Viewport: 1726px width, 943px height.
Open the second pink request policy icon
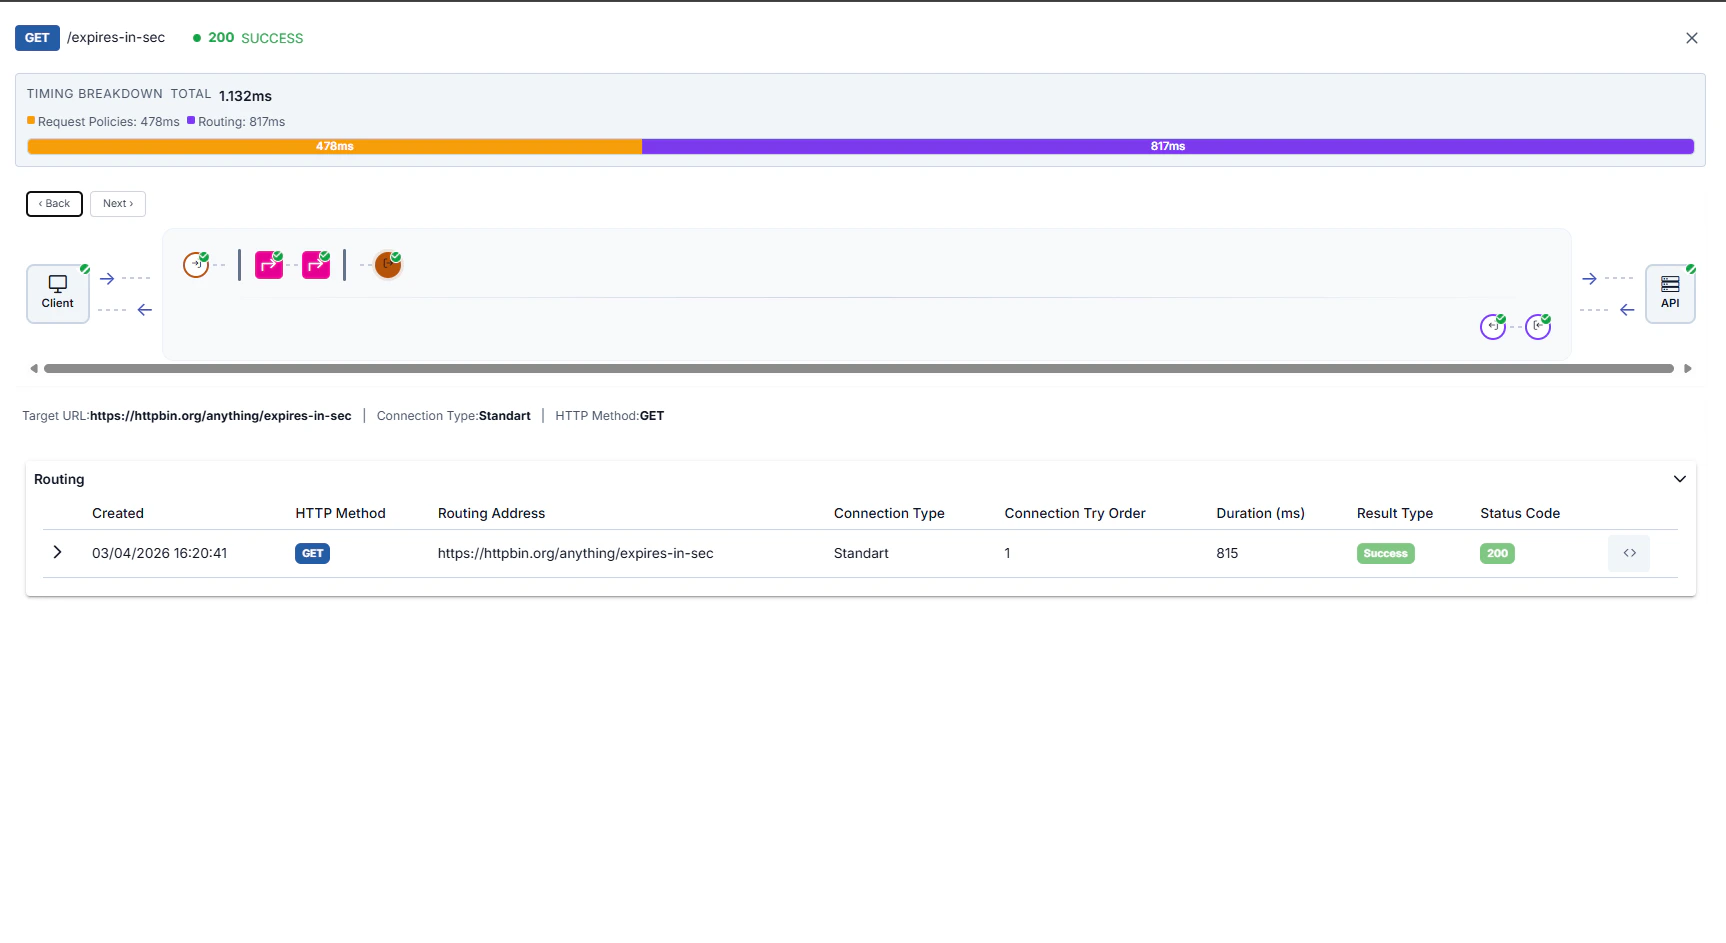tap(316, 264)
